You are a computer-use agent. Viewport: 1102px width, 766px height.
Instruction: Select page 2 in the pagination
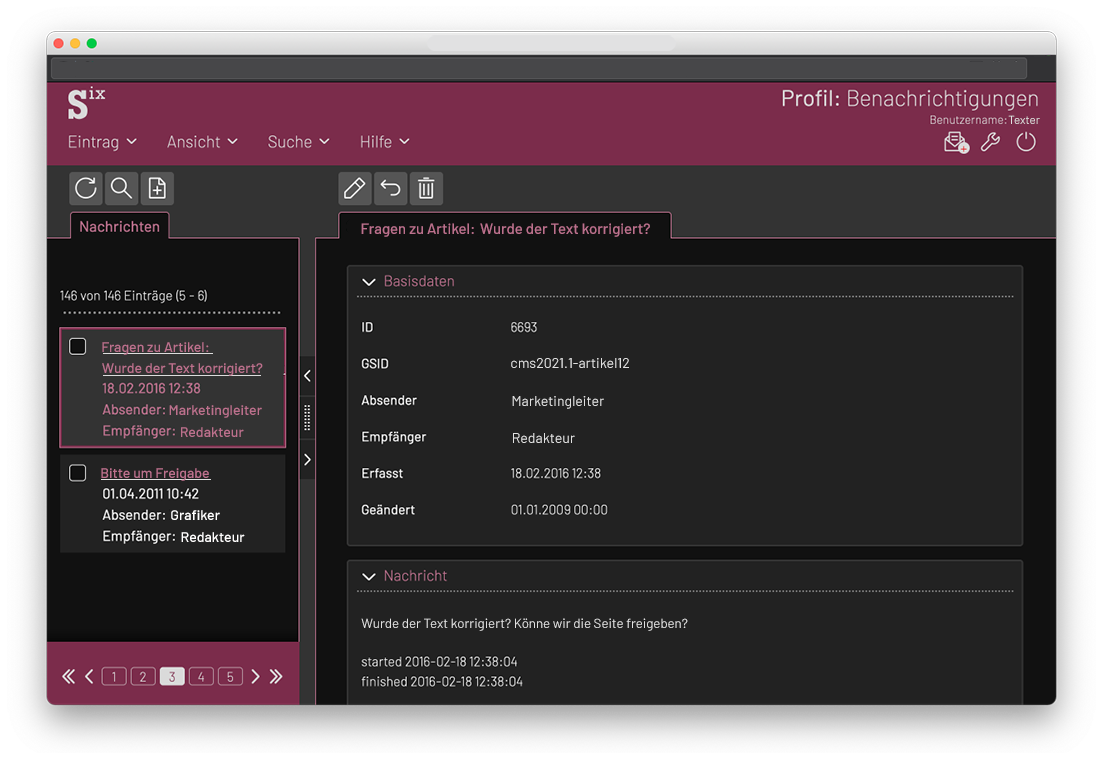143,676
